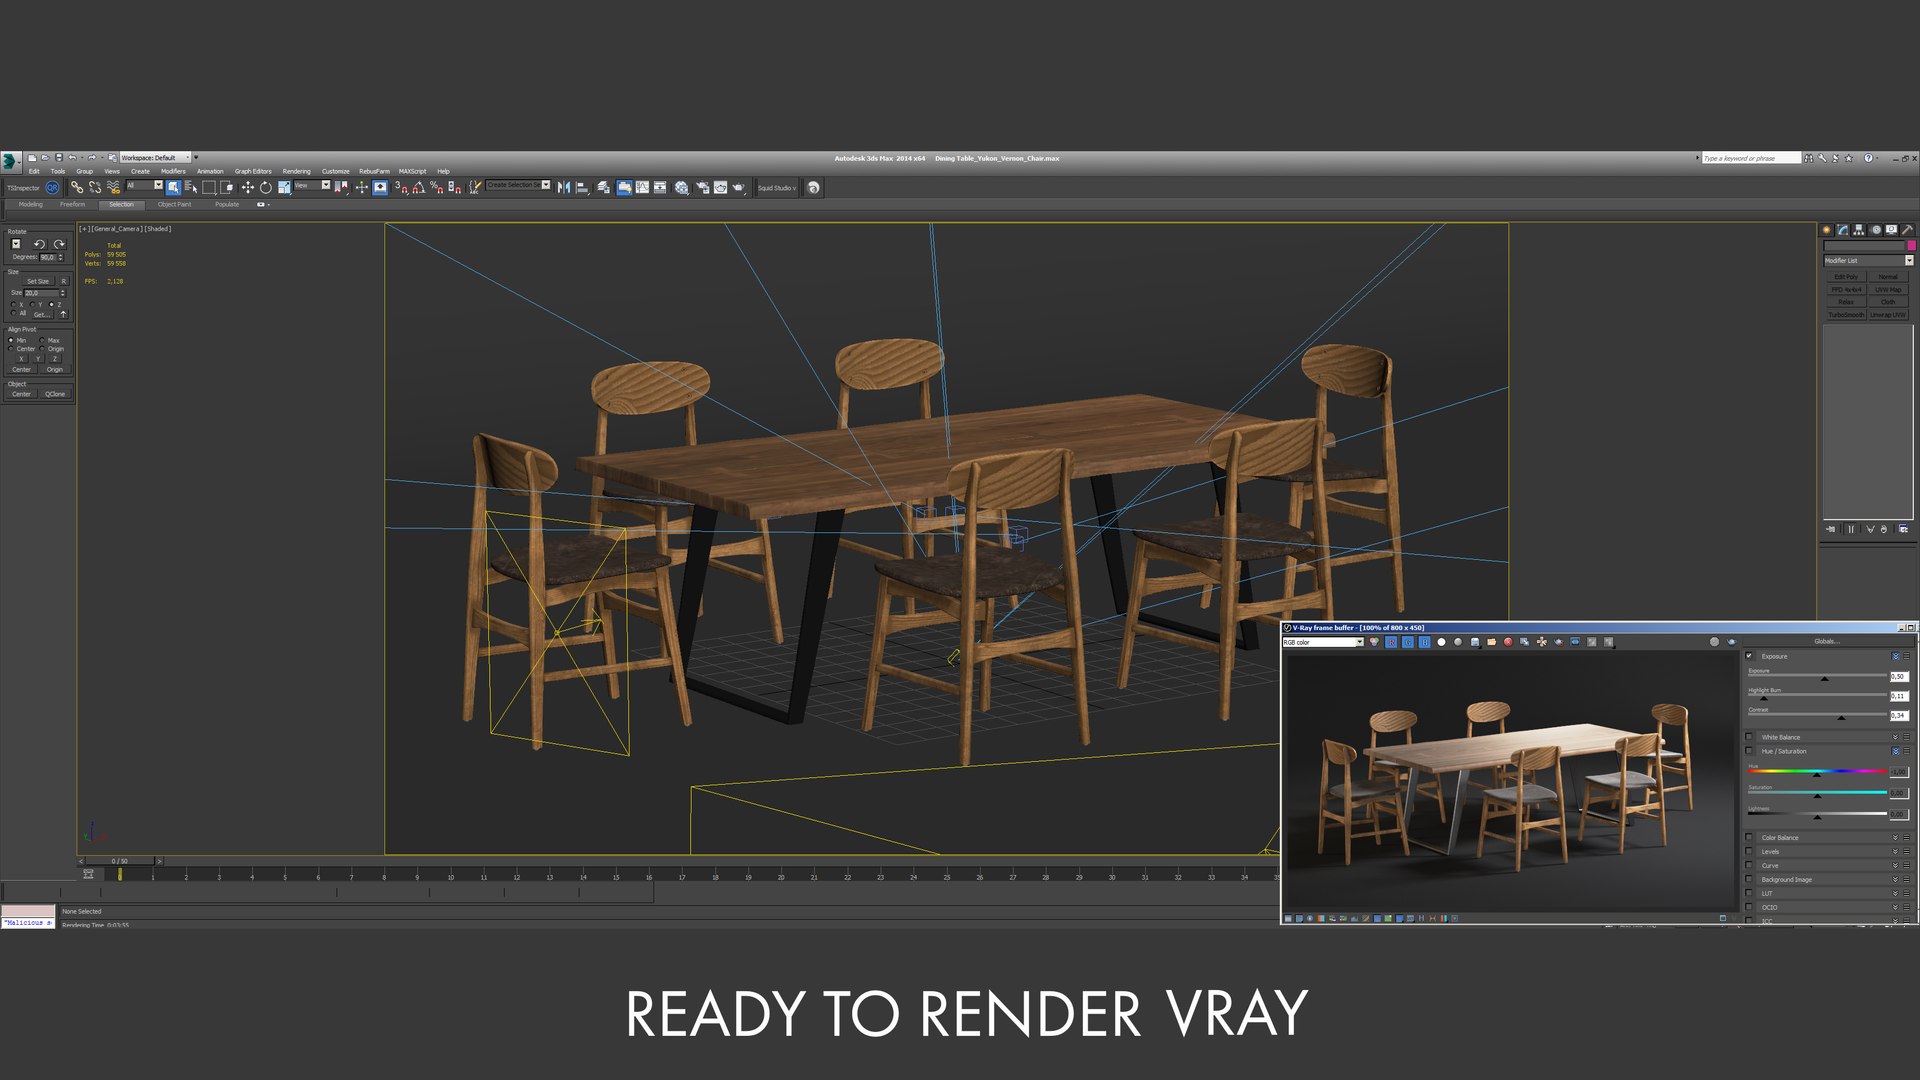The width and height of the screenshot is (1920, 1080).
Task: Enable the Levels checkbox
Action: pos(1749,851)
